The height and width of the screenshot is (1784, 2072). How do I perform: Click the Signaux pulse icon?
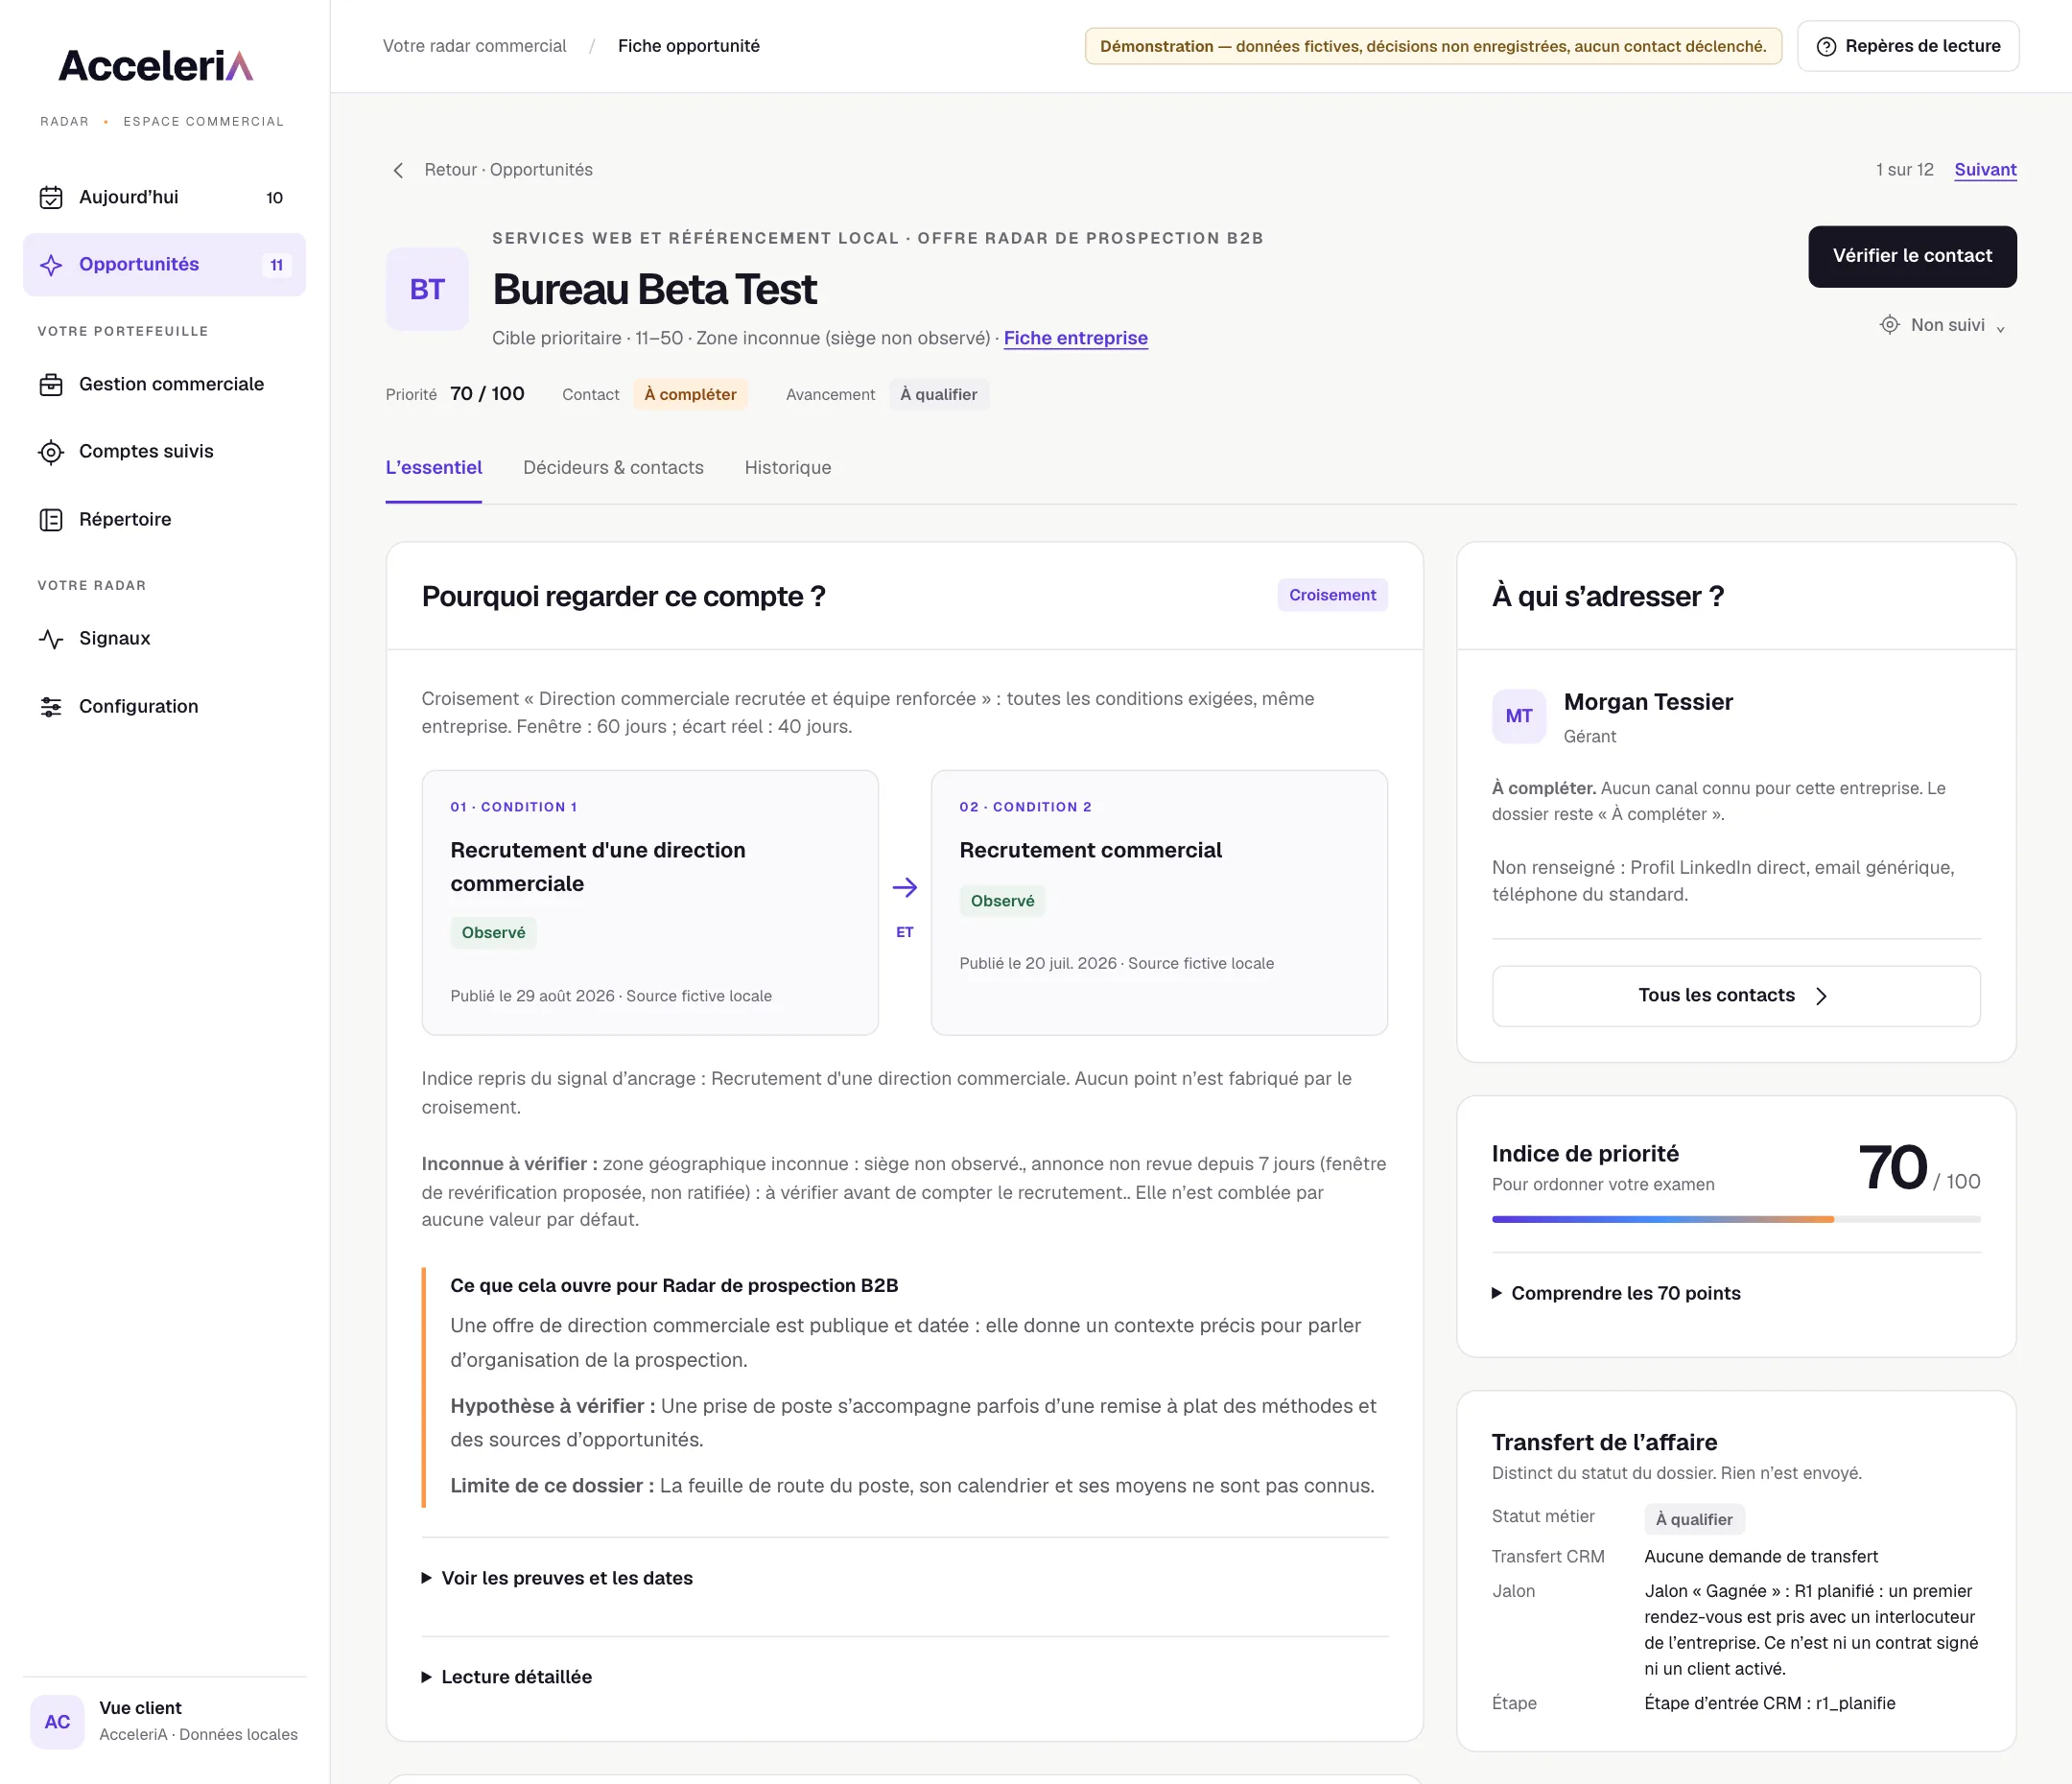(51, 639)
